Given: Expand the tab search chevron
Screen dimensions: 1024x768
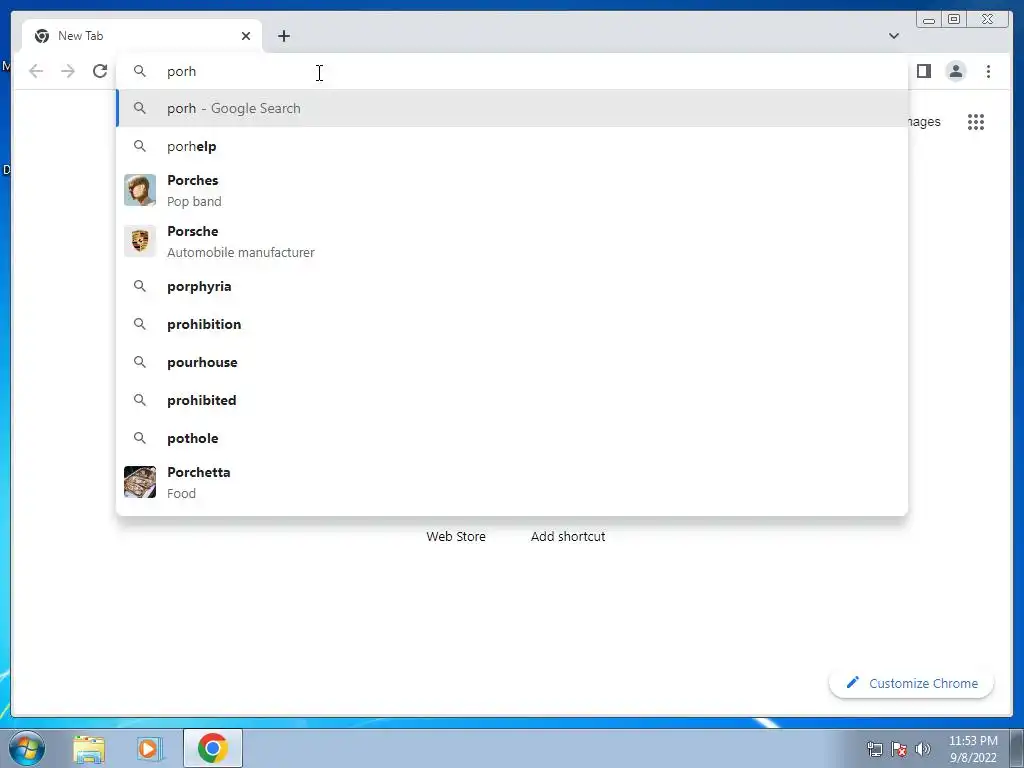Looking at the screenshot, I should pyautogui.click(x=893, y=36).
